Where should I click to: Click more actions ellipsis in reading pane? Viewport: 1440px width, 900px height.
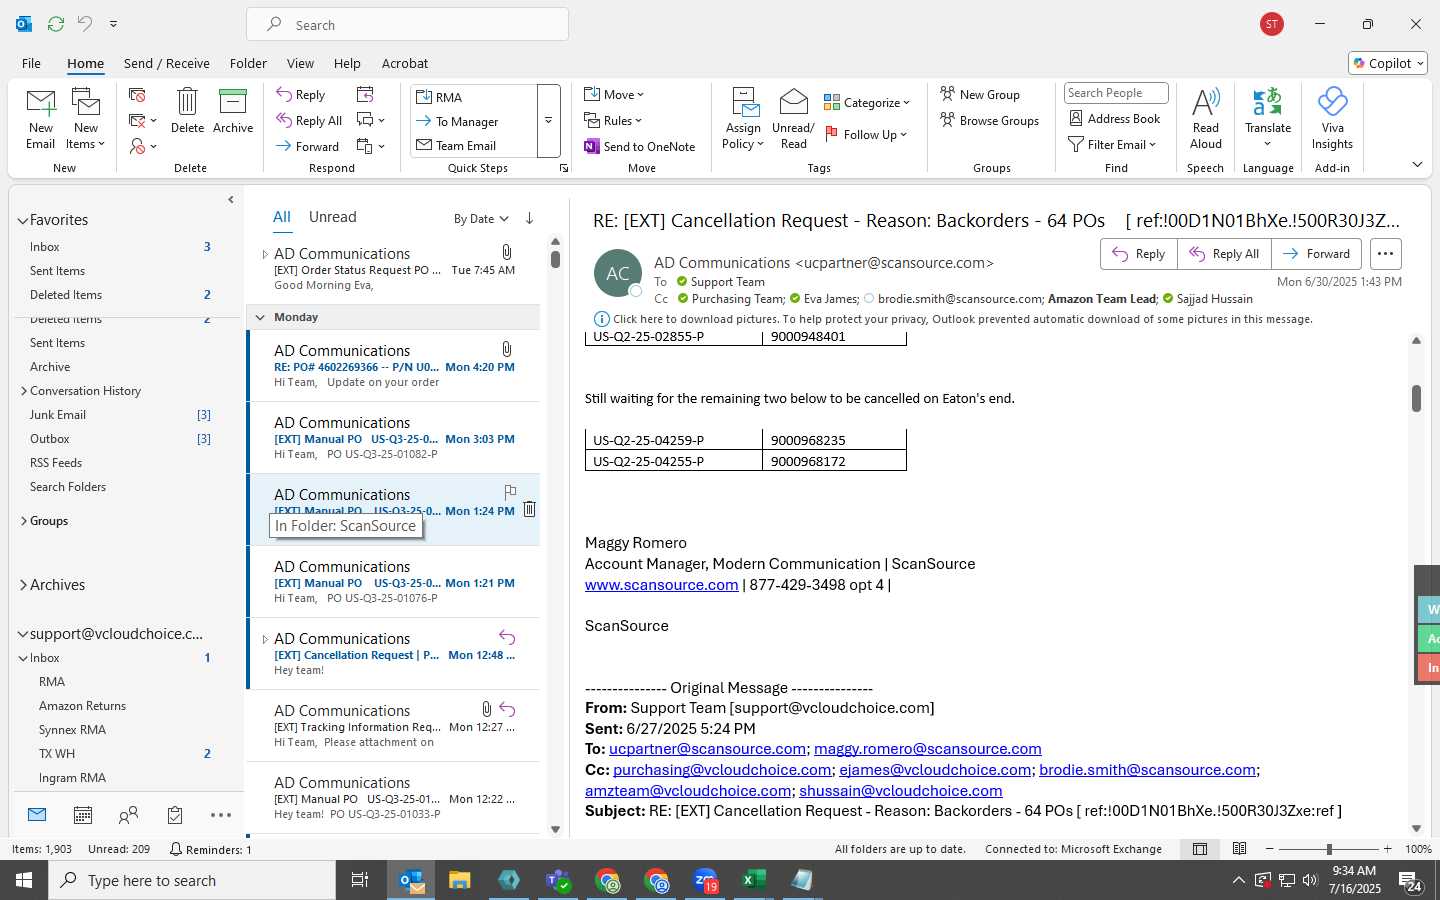coord(1385,254)
